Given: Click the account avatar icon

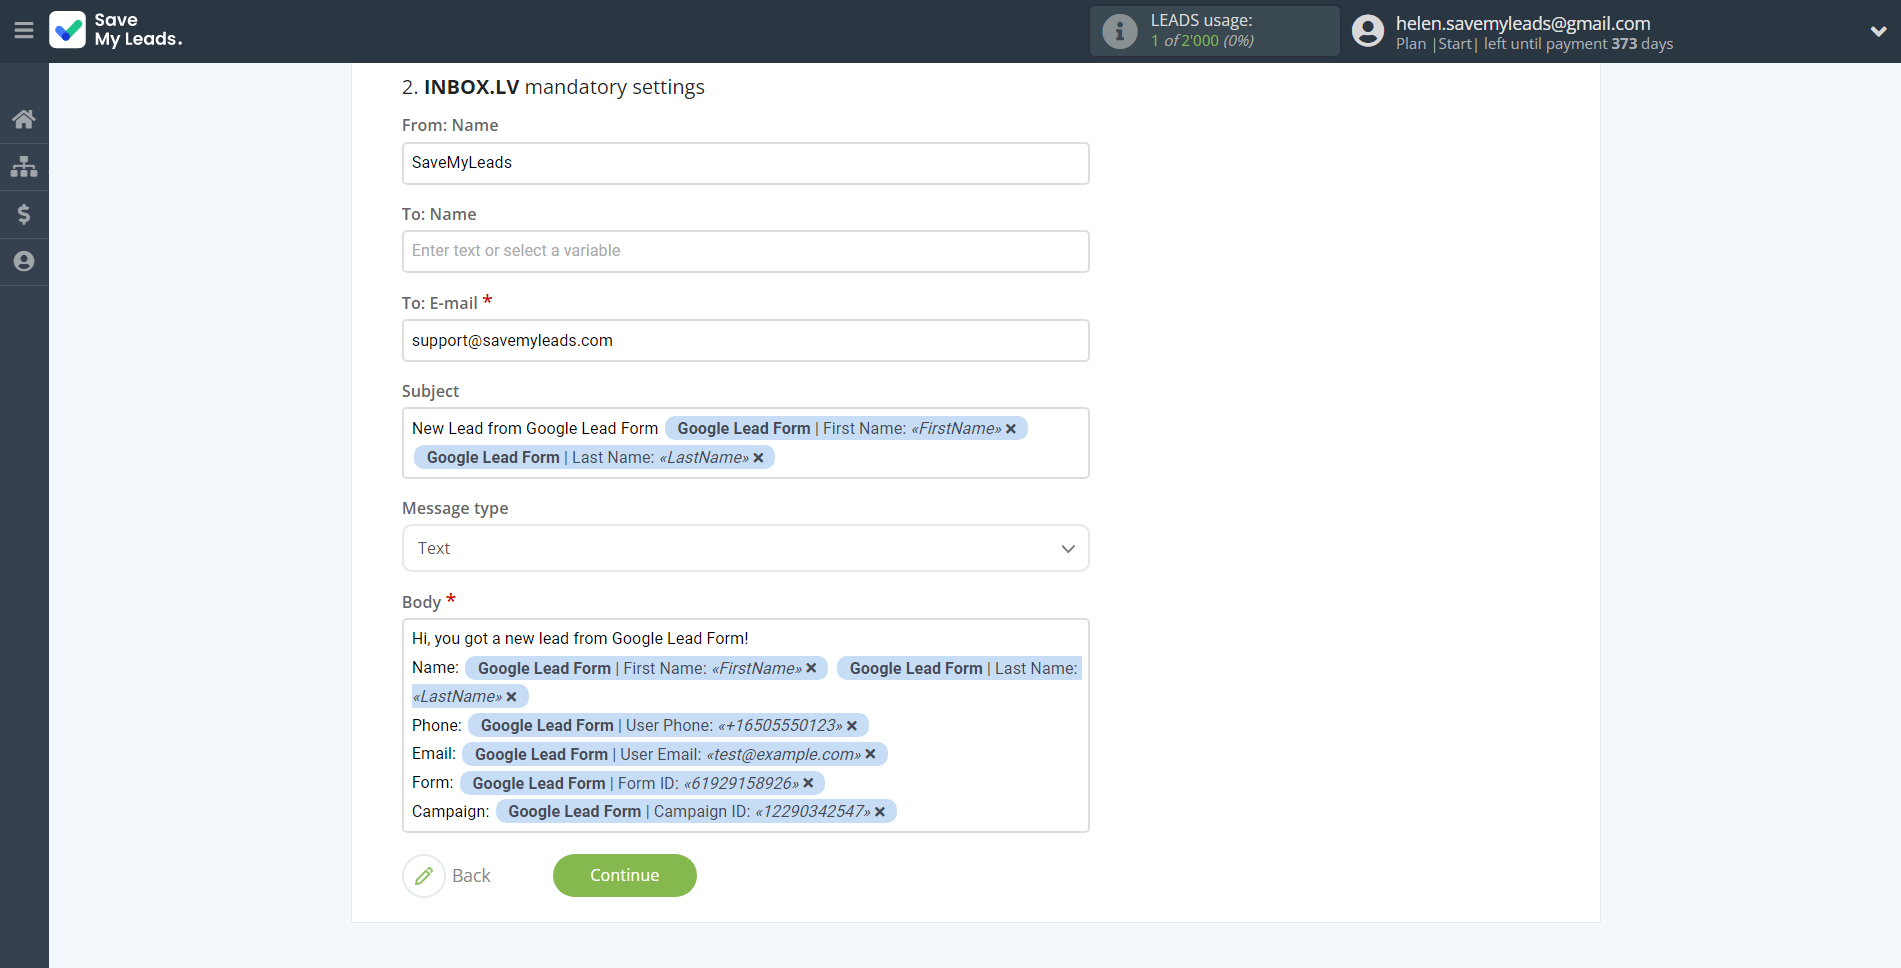Looking at the screenshot, I should tap(1368, 31).
